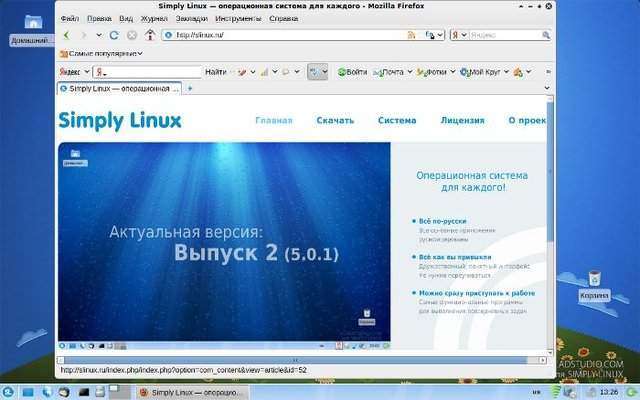640x400 pixels.
Task: Open the Инструменты menu
Action: 238,18
